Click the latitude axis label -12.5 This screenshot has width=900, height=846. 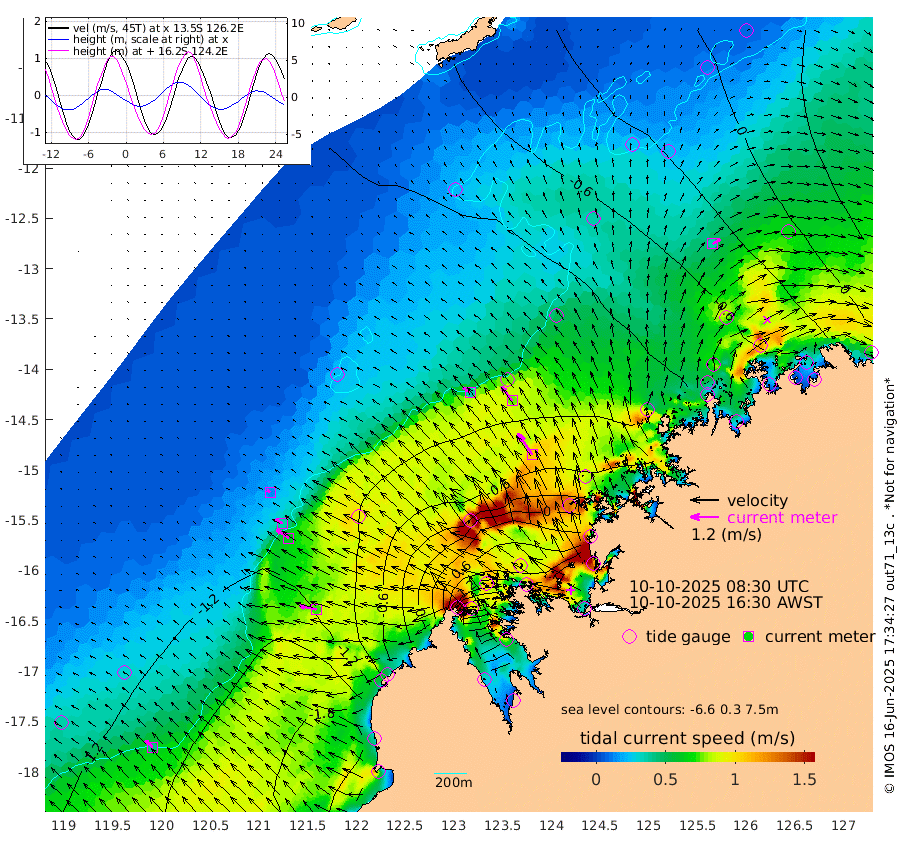[x=22, y=219]
